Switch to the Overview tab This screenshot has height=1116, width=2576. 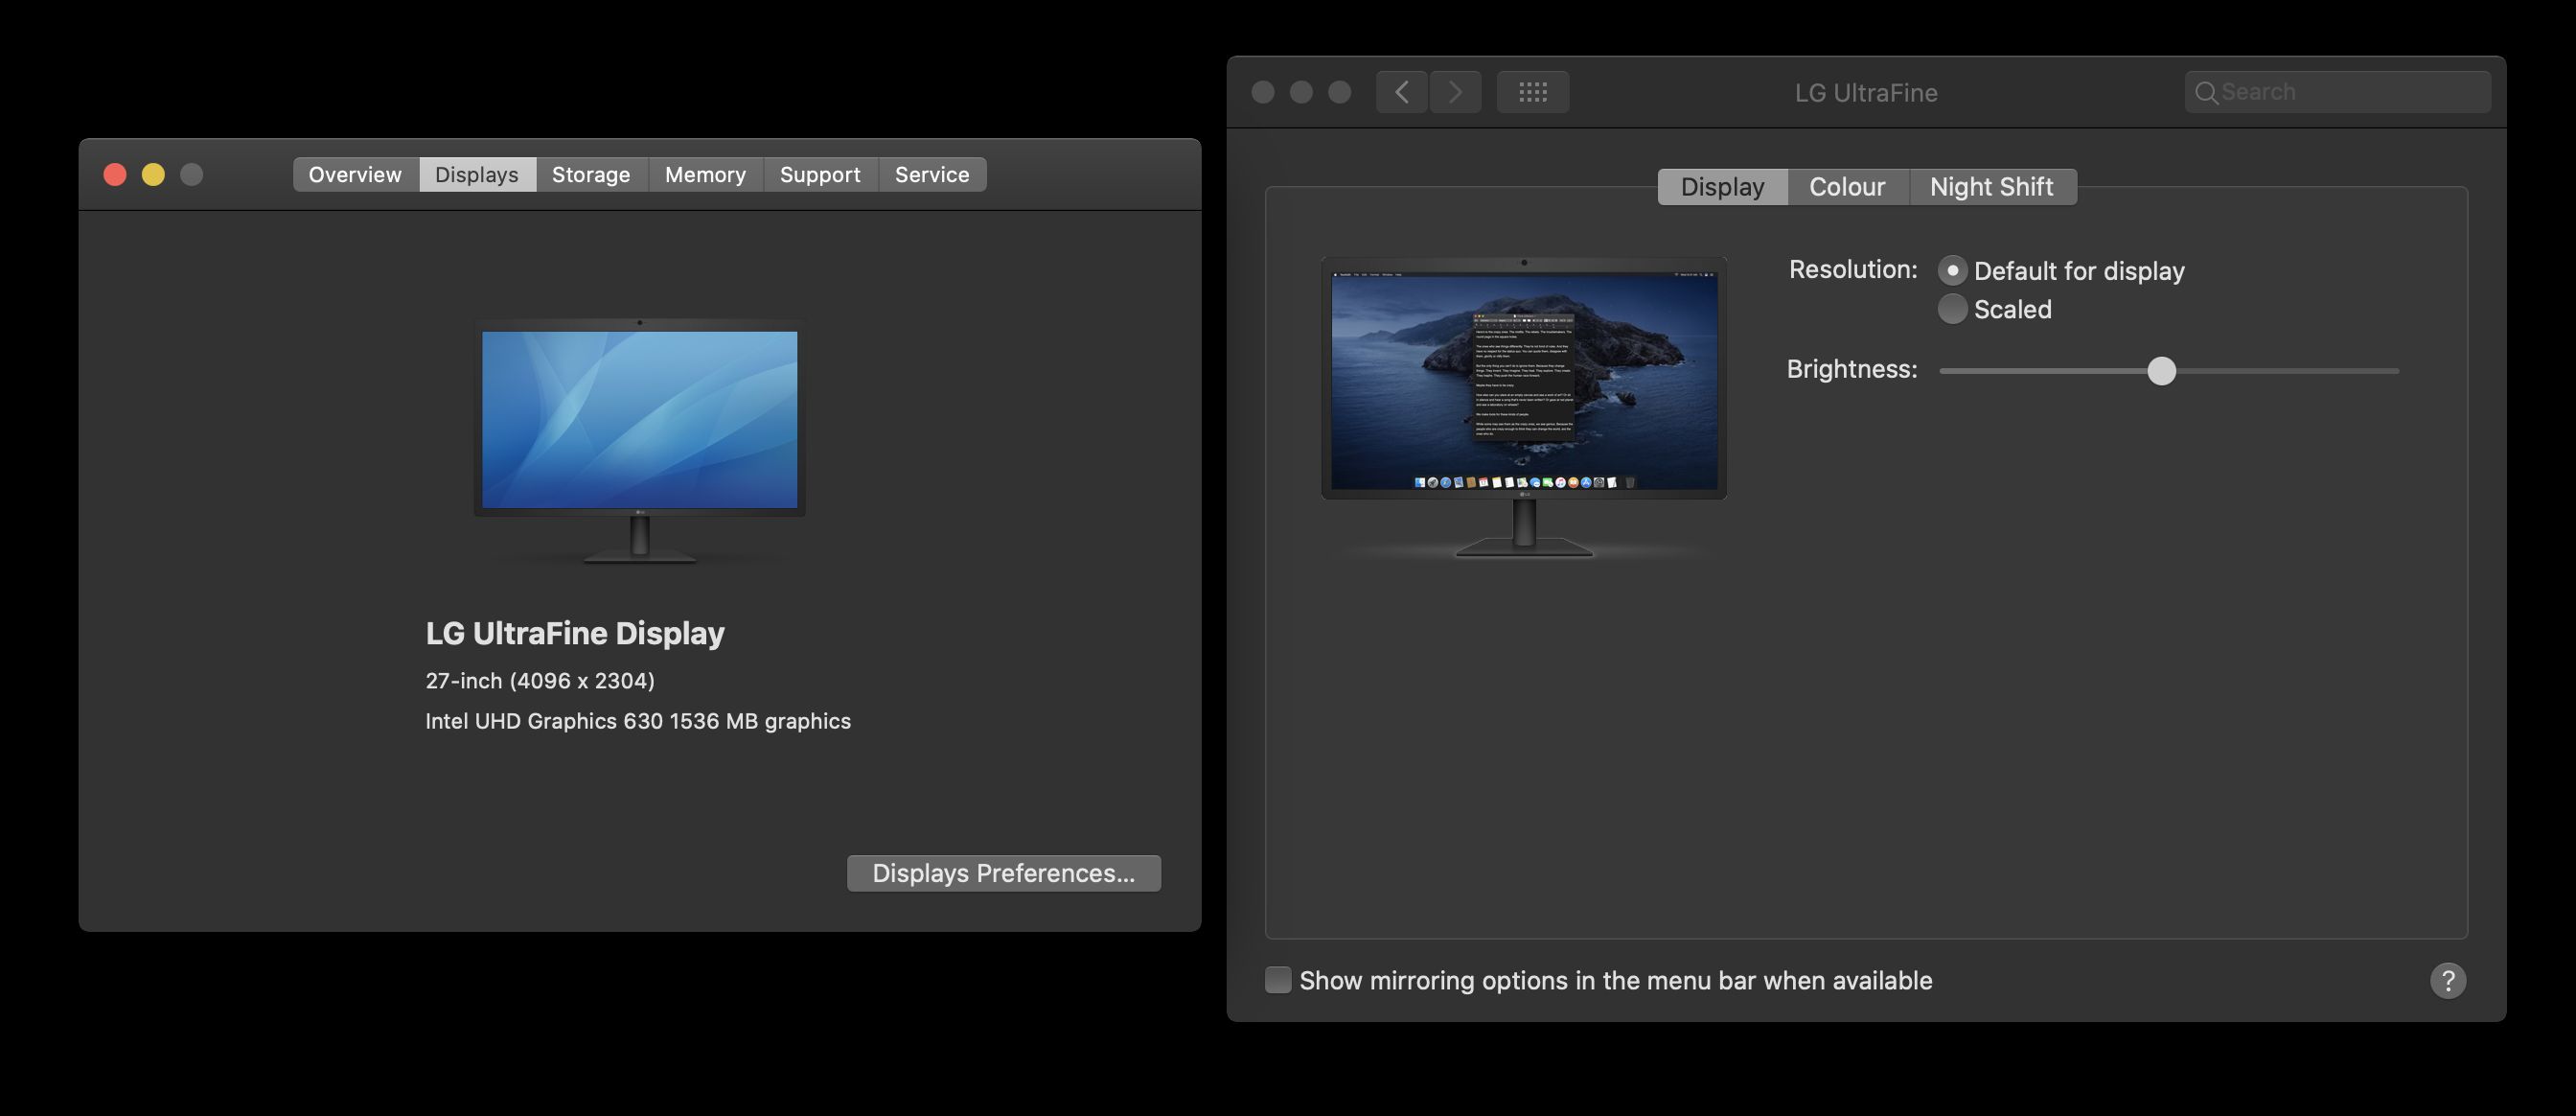click(x=355, y=175)
